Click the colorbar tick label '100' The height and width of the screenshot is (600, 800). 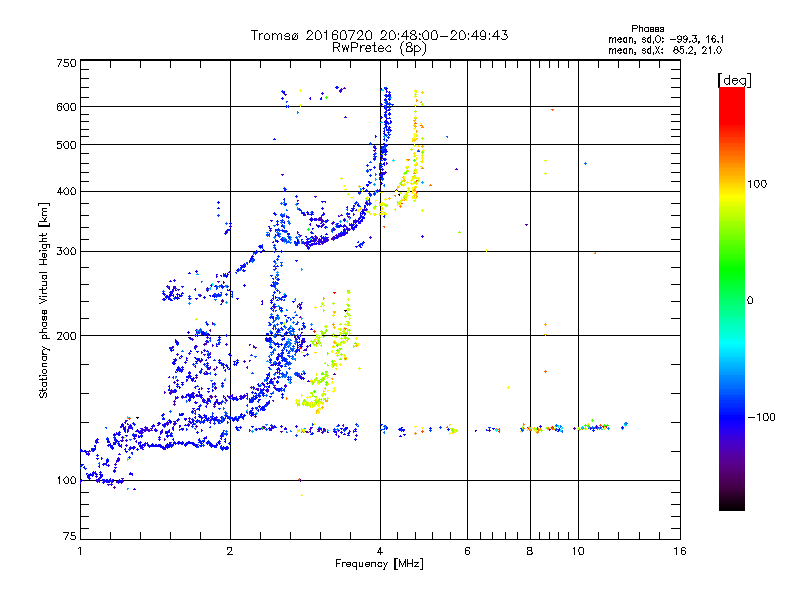tap(757, 184)
